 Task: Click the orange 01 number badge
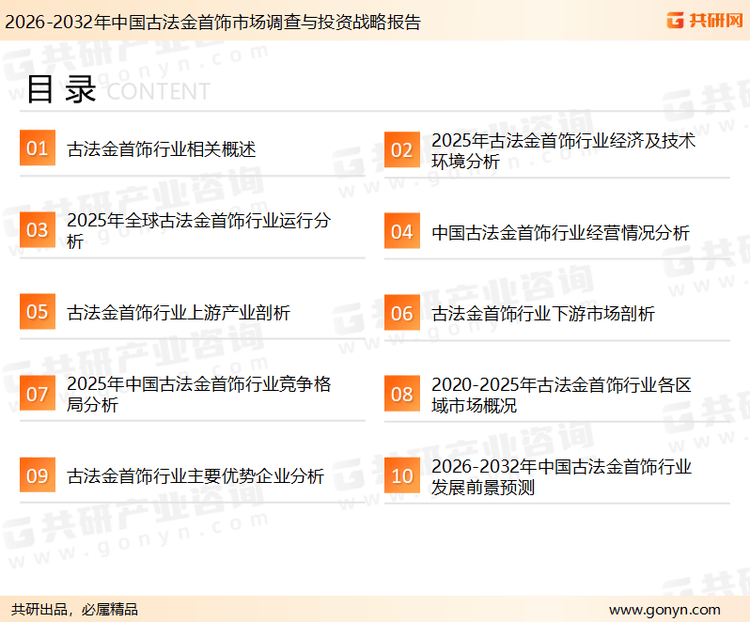coord(37,149)
